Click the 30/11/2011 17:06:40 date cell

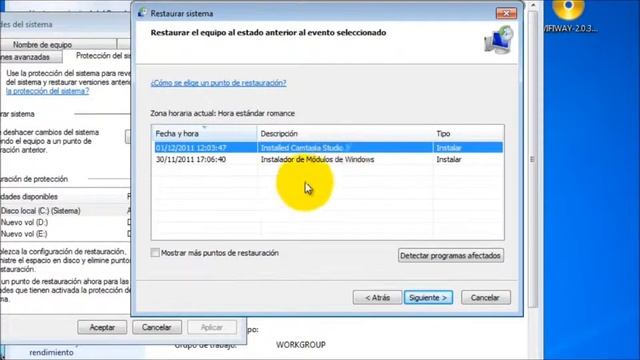191,160
